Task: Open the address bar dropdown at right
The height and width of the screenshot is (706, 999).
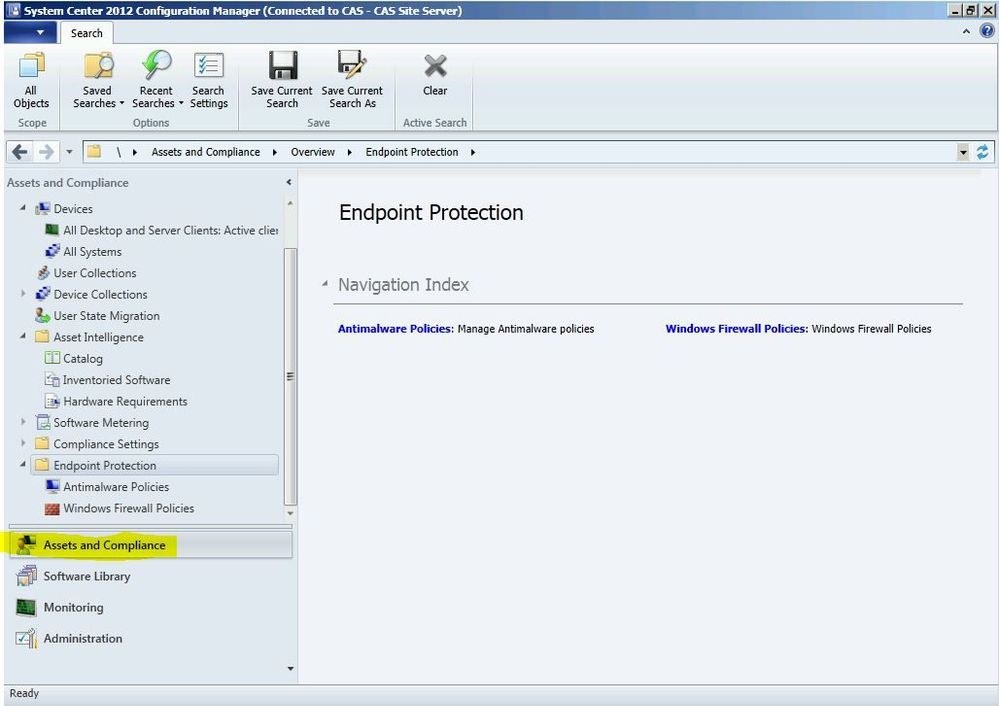Action: point(963,152)
